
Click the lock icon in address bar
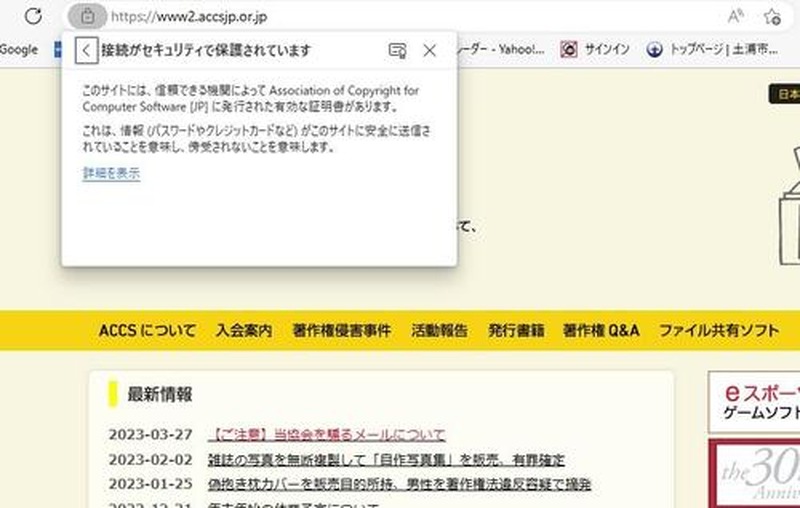coord(88,16)
